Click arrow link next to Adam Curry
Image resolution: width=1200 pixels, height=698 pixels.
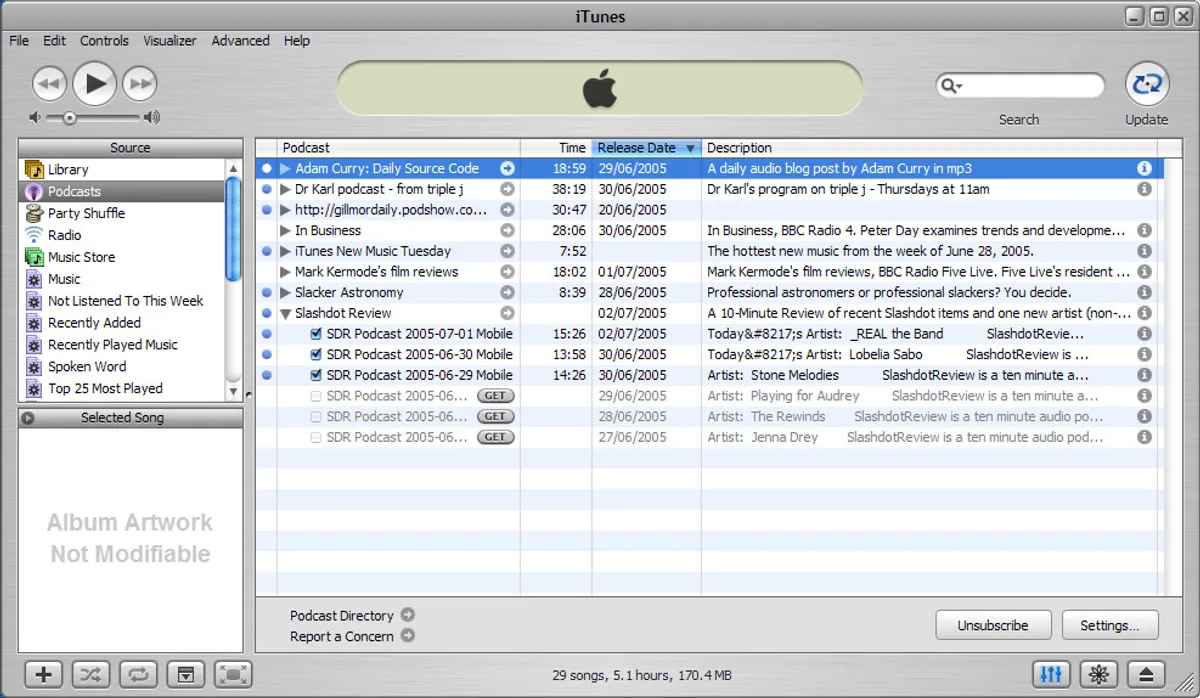tap(507, 169)
